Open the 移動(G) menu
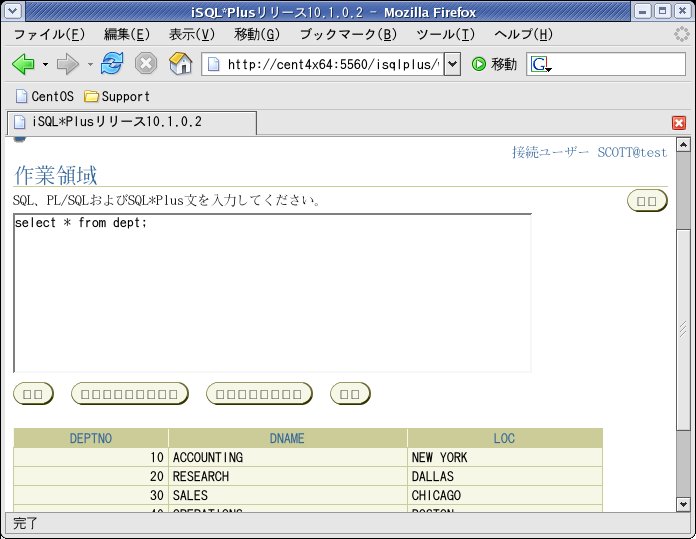The height and width of the screenshot is (539, 696). tap(257, 34)
